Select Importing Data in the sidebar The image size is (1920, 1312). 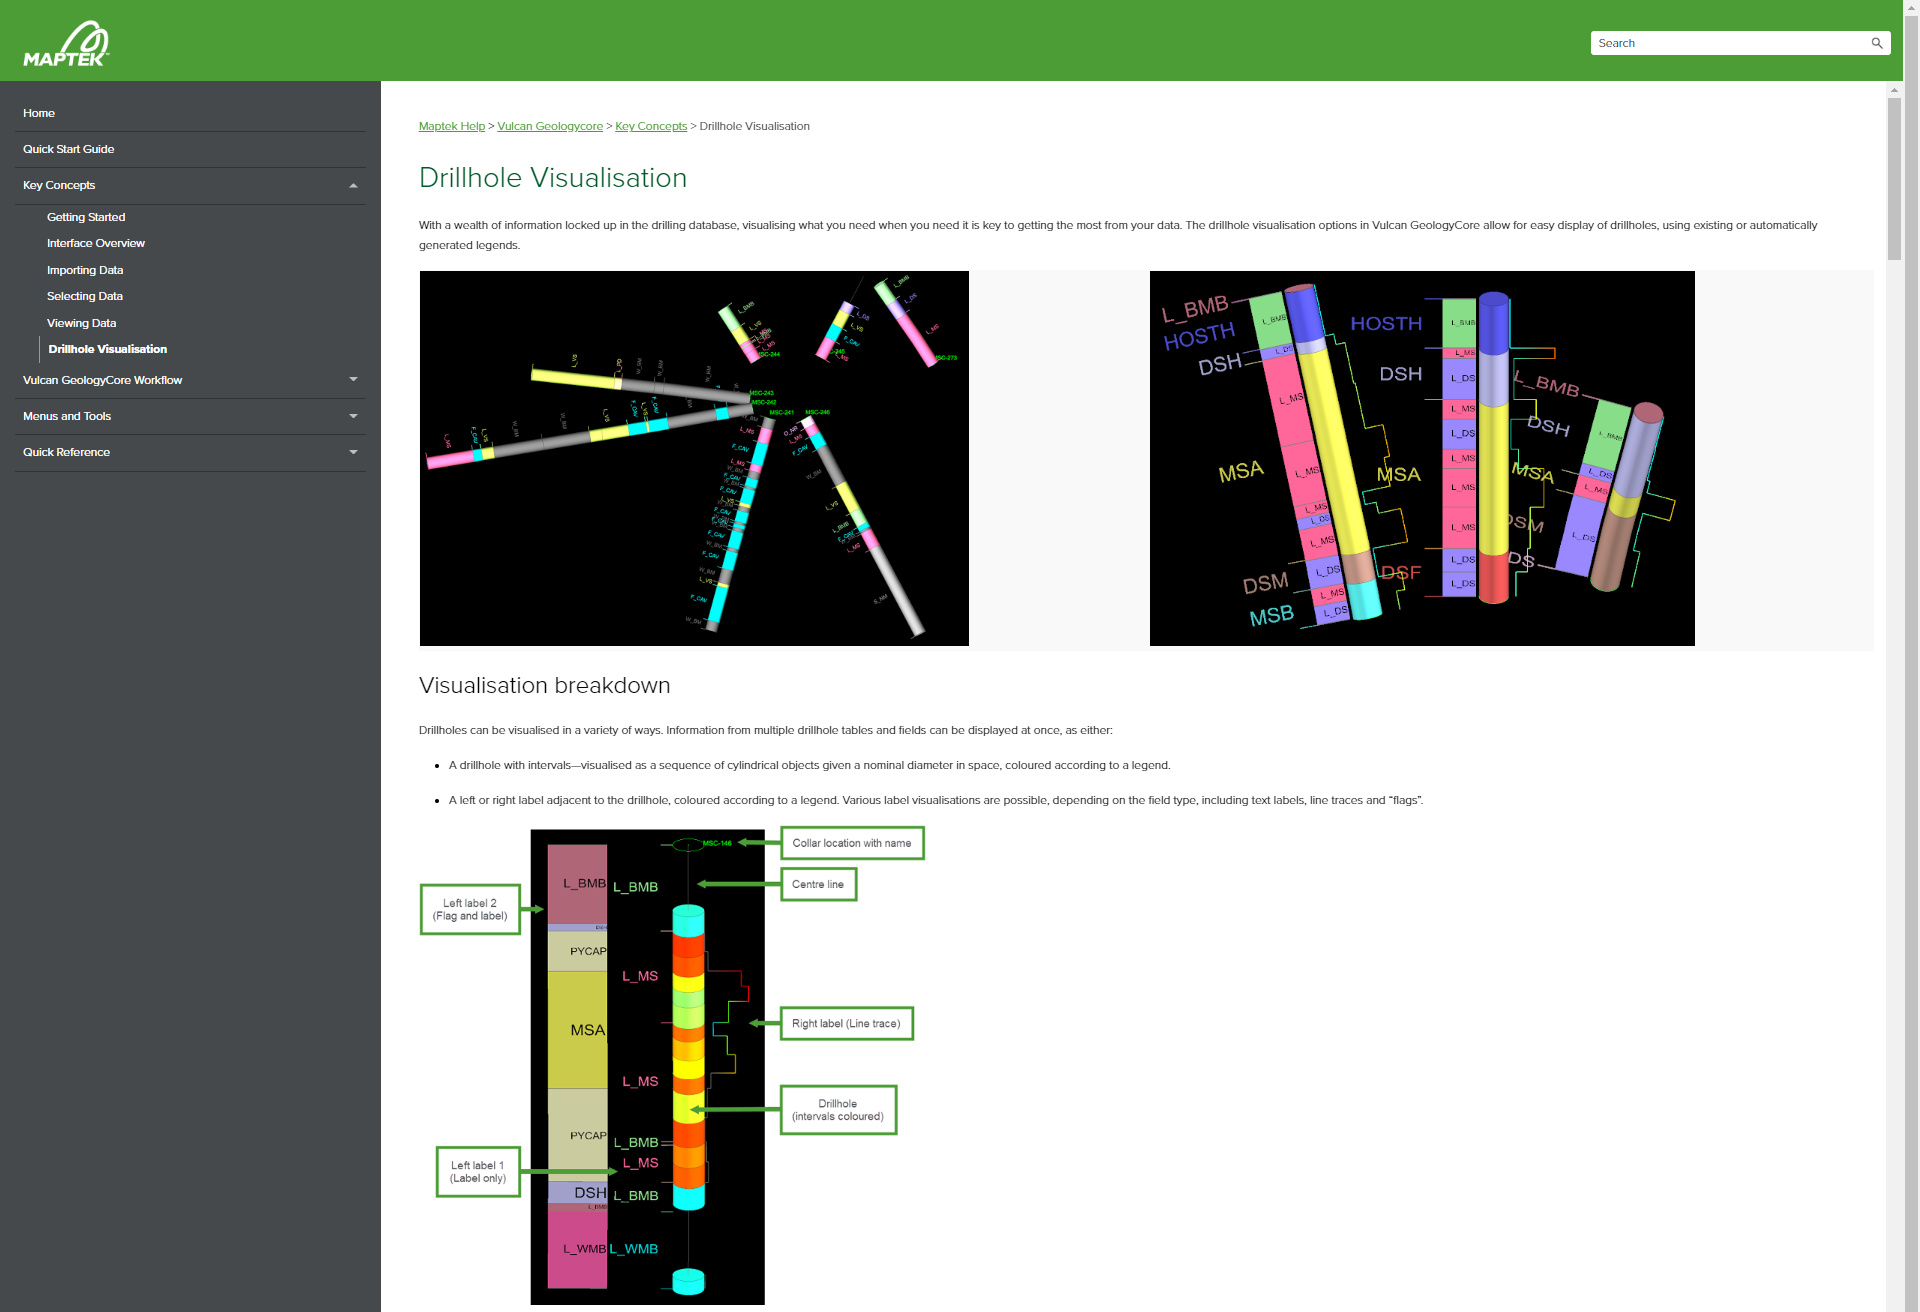[85, 269]
